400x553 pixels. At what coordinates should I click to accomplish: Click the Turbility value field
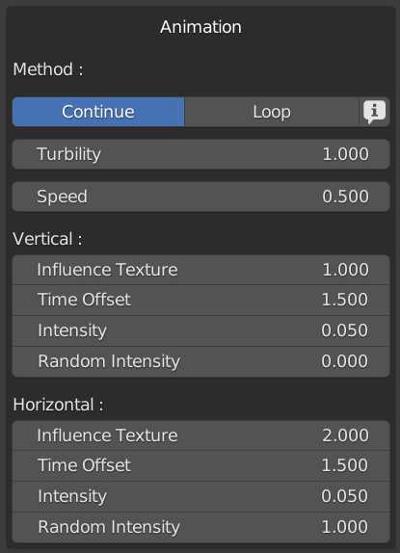201,154
